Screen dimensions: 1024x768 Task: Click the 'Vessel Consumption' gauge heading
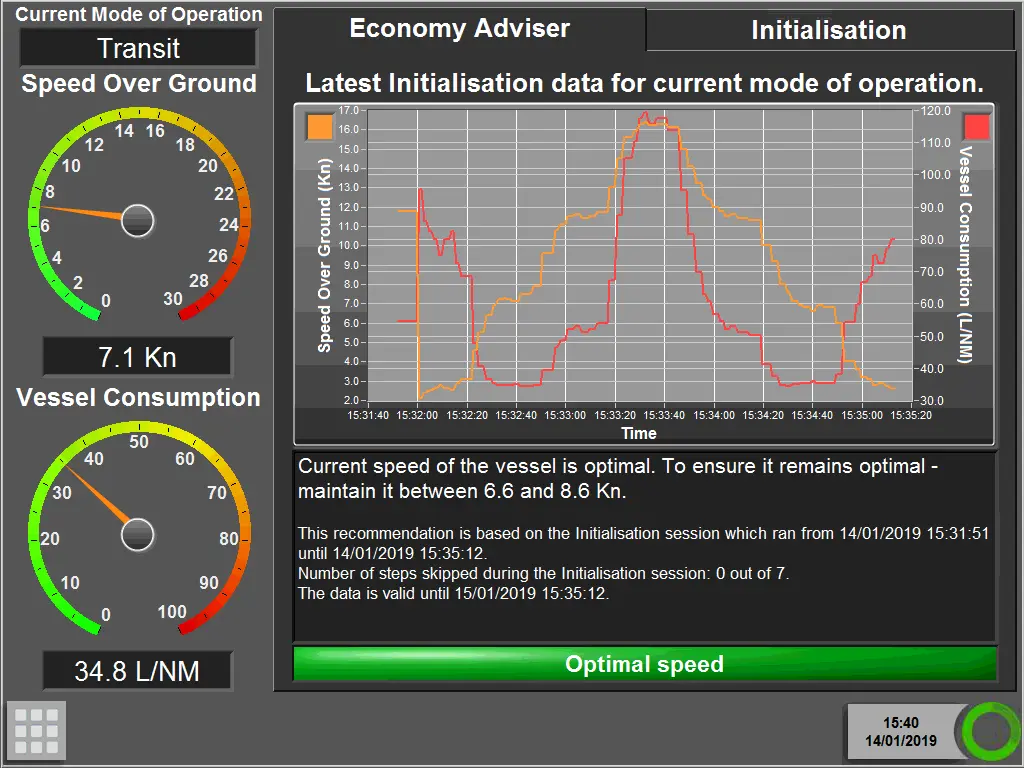[x=138, y=398]
